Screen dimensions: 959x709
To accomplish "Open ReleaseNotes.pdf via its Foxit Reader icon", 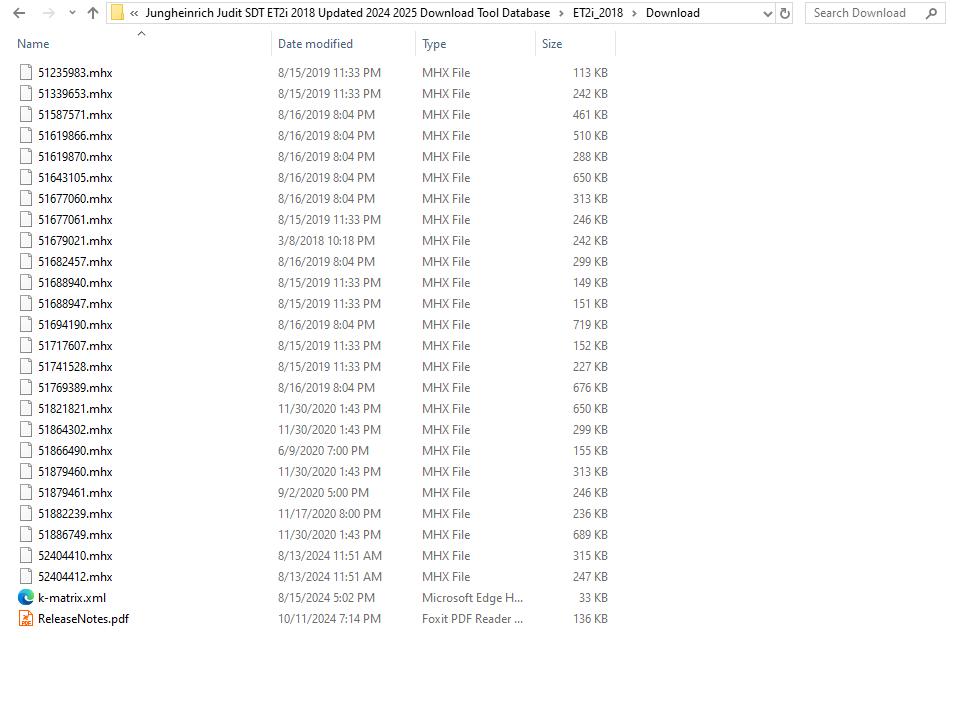I will point(24,618).
